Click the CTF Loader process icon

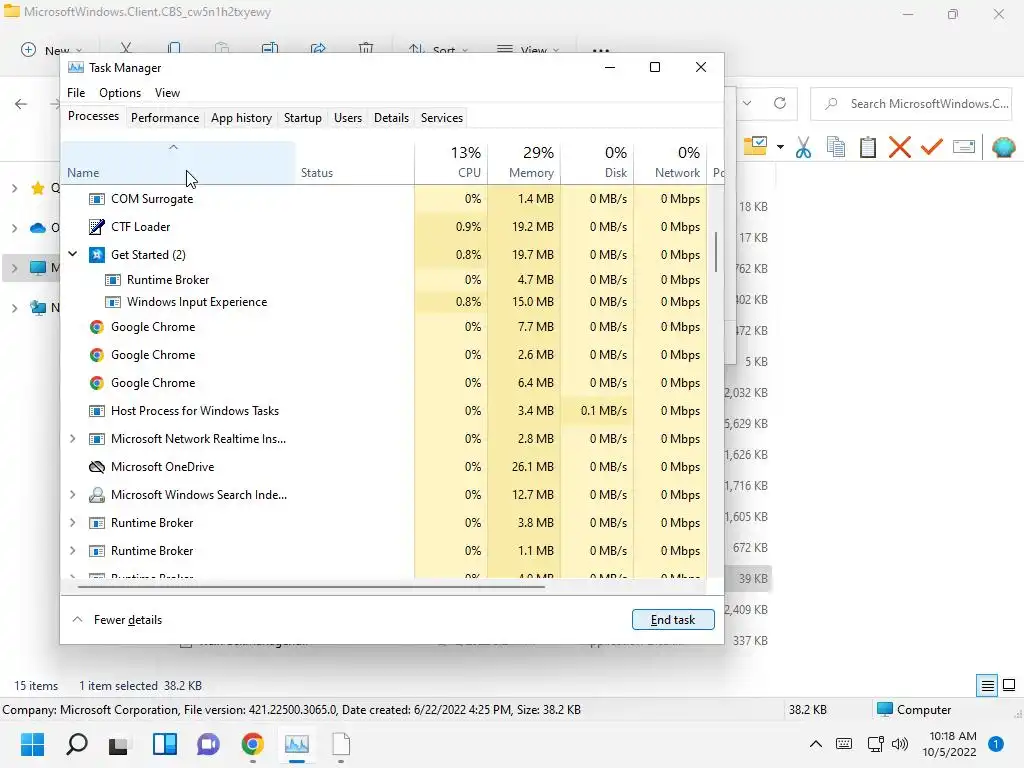click(97, 227)
